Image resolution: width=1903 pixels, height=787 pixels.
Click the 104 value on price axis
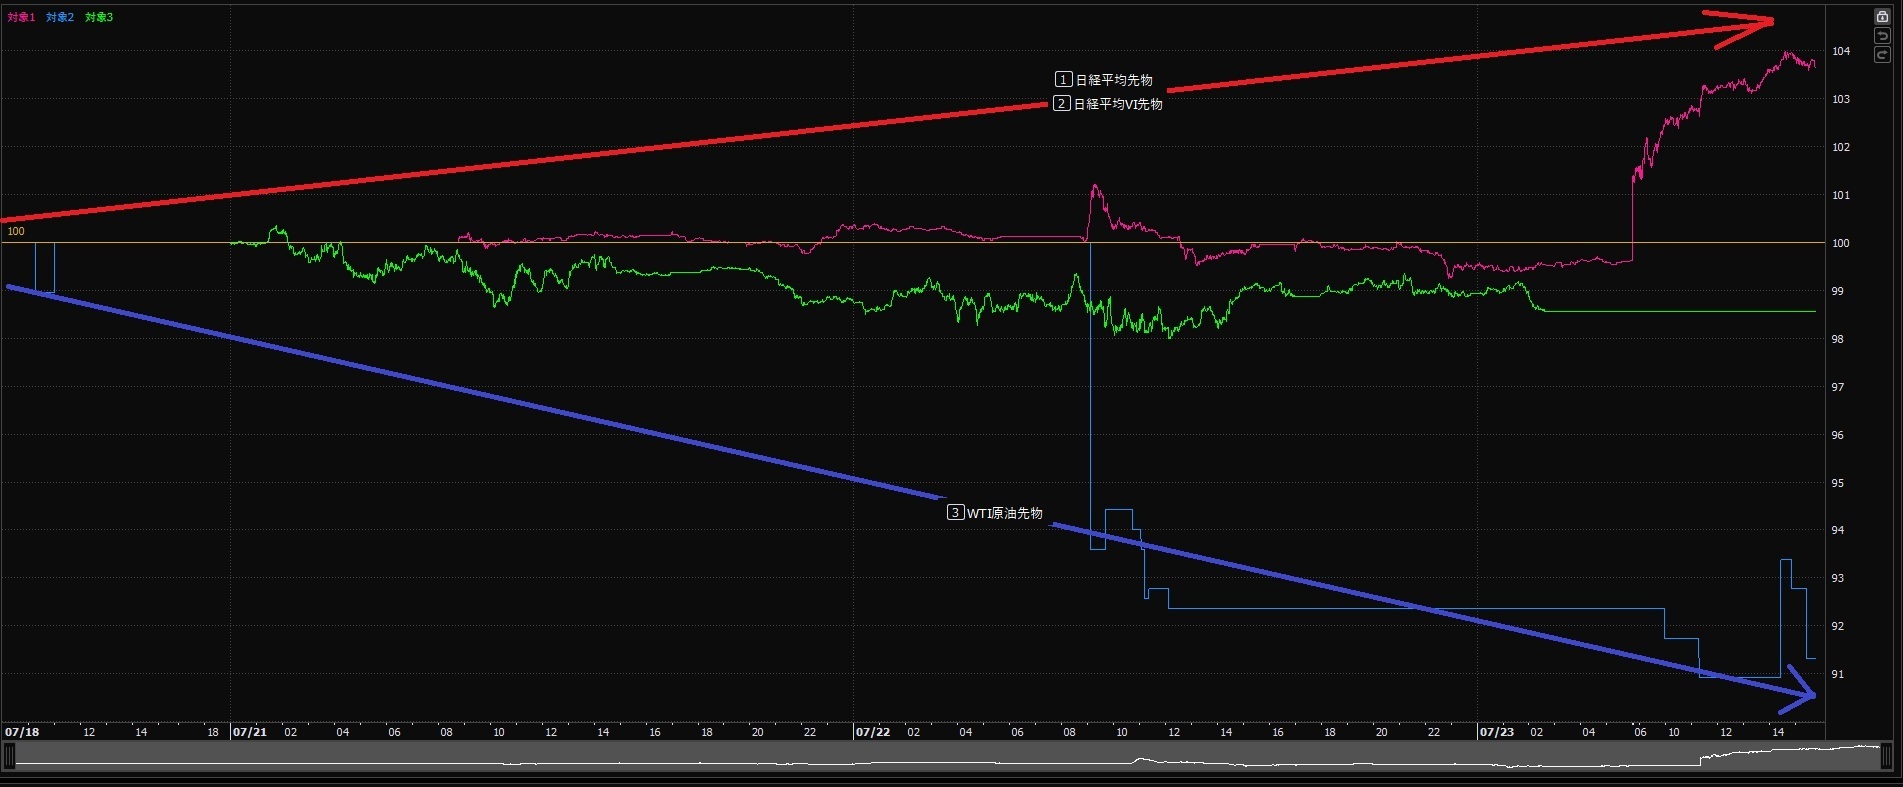coord(1841,51)
